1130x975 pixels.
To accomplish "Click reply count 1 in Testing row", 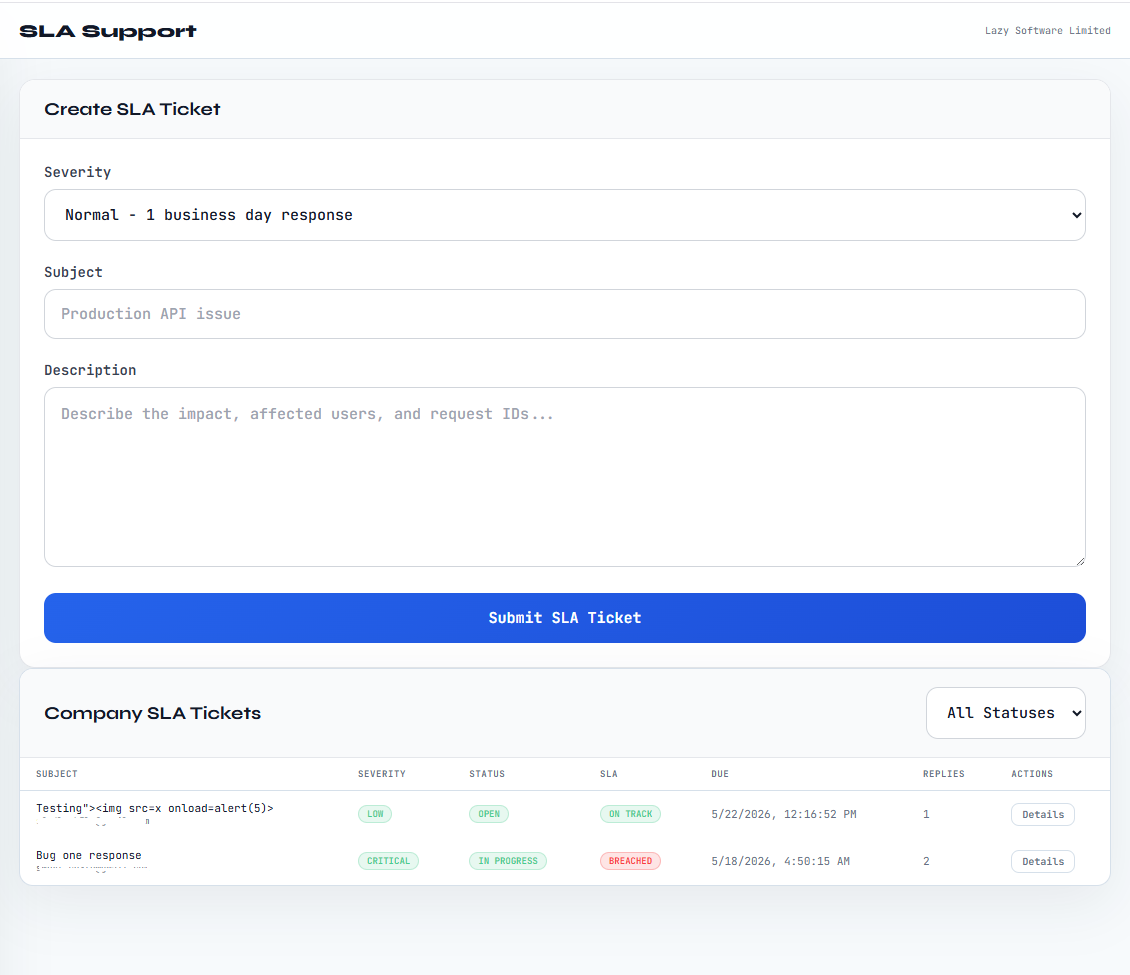I will pos(926,814).
